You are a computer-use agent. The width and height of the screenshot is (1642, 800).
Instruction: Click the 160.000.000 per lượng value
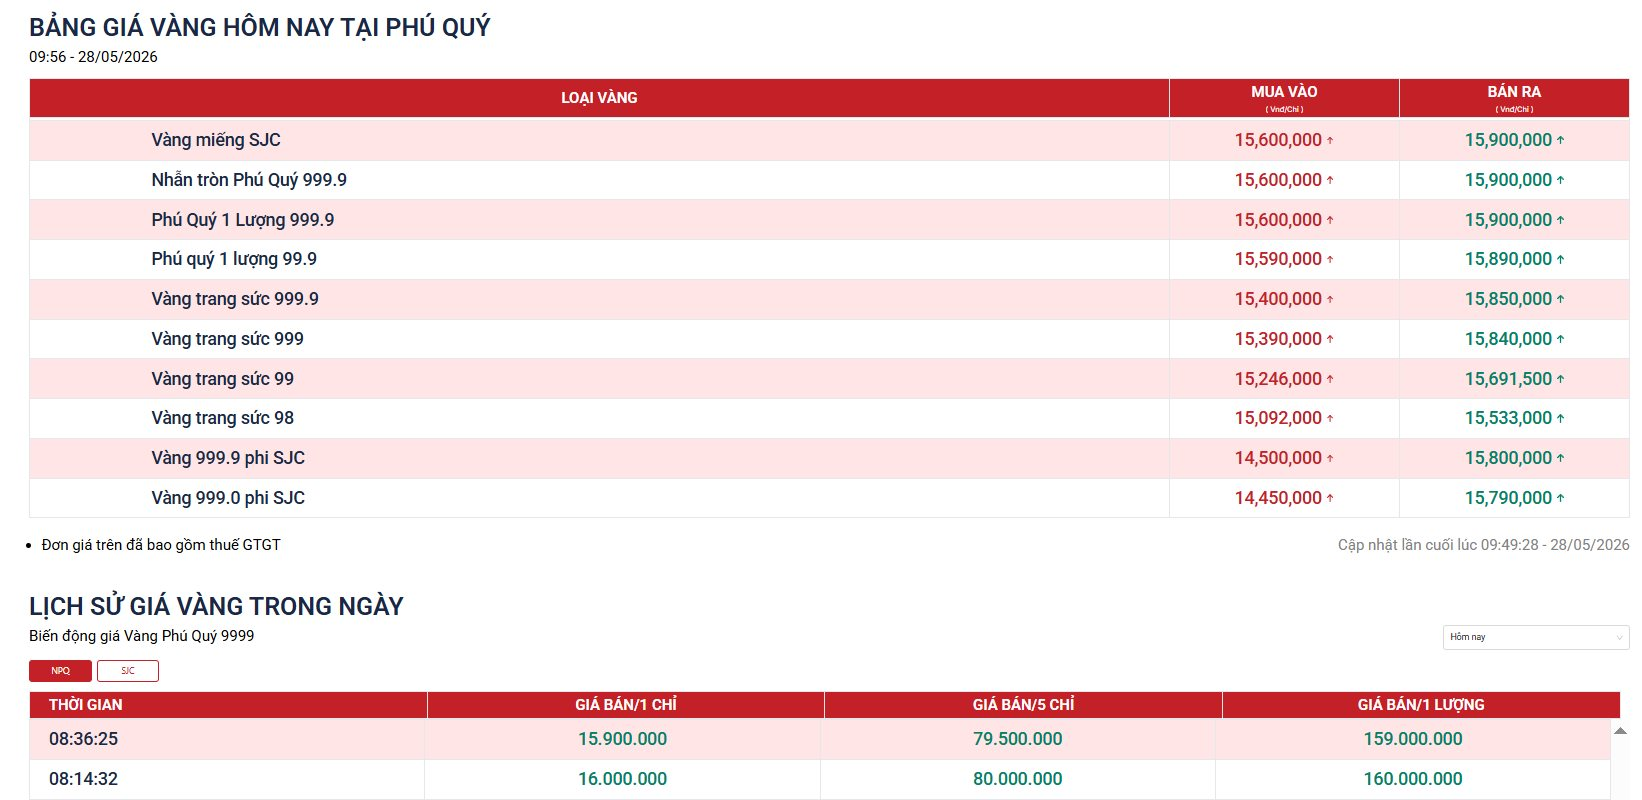pos(1413,779)
